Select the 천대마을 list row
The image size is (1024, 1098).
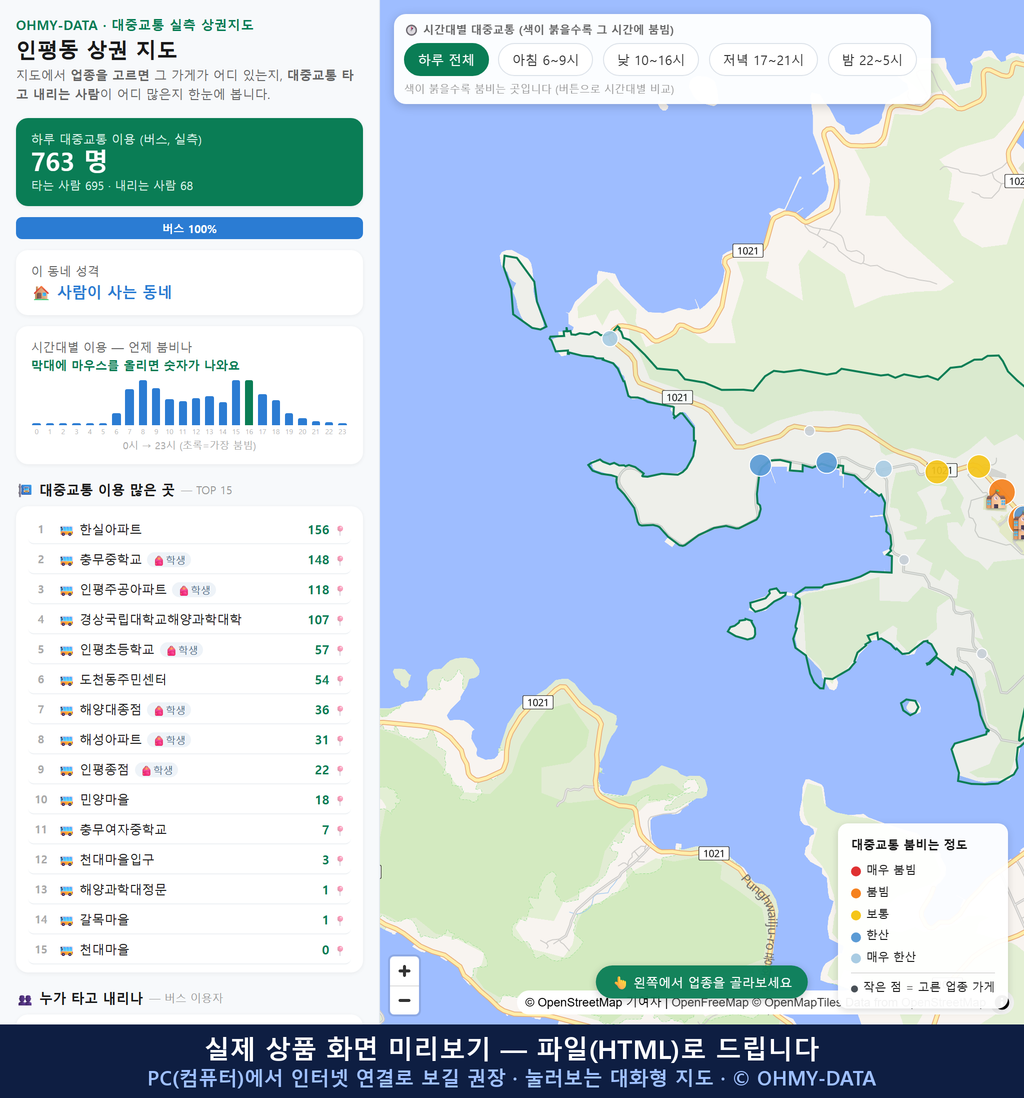point(189,950)
